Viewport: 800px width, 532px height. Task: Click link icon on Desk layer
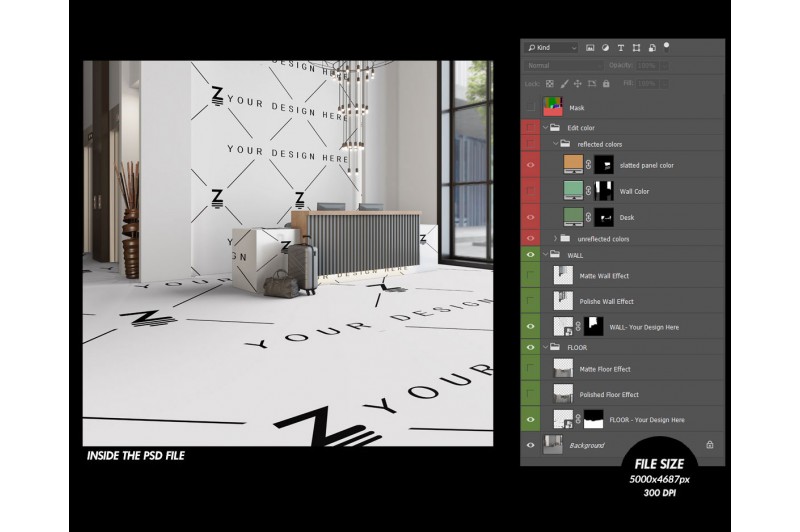588,217
